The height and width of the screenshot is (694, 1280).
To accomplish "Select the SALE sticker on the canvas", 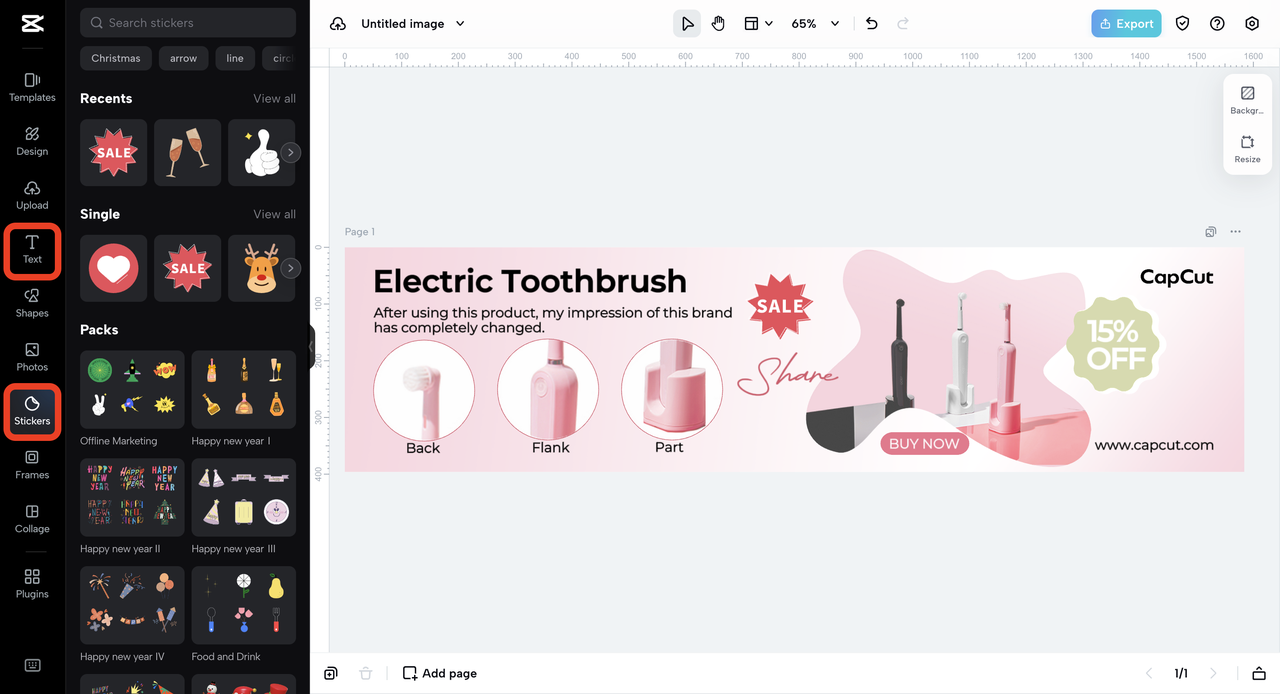I will click(780, 306).
